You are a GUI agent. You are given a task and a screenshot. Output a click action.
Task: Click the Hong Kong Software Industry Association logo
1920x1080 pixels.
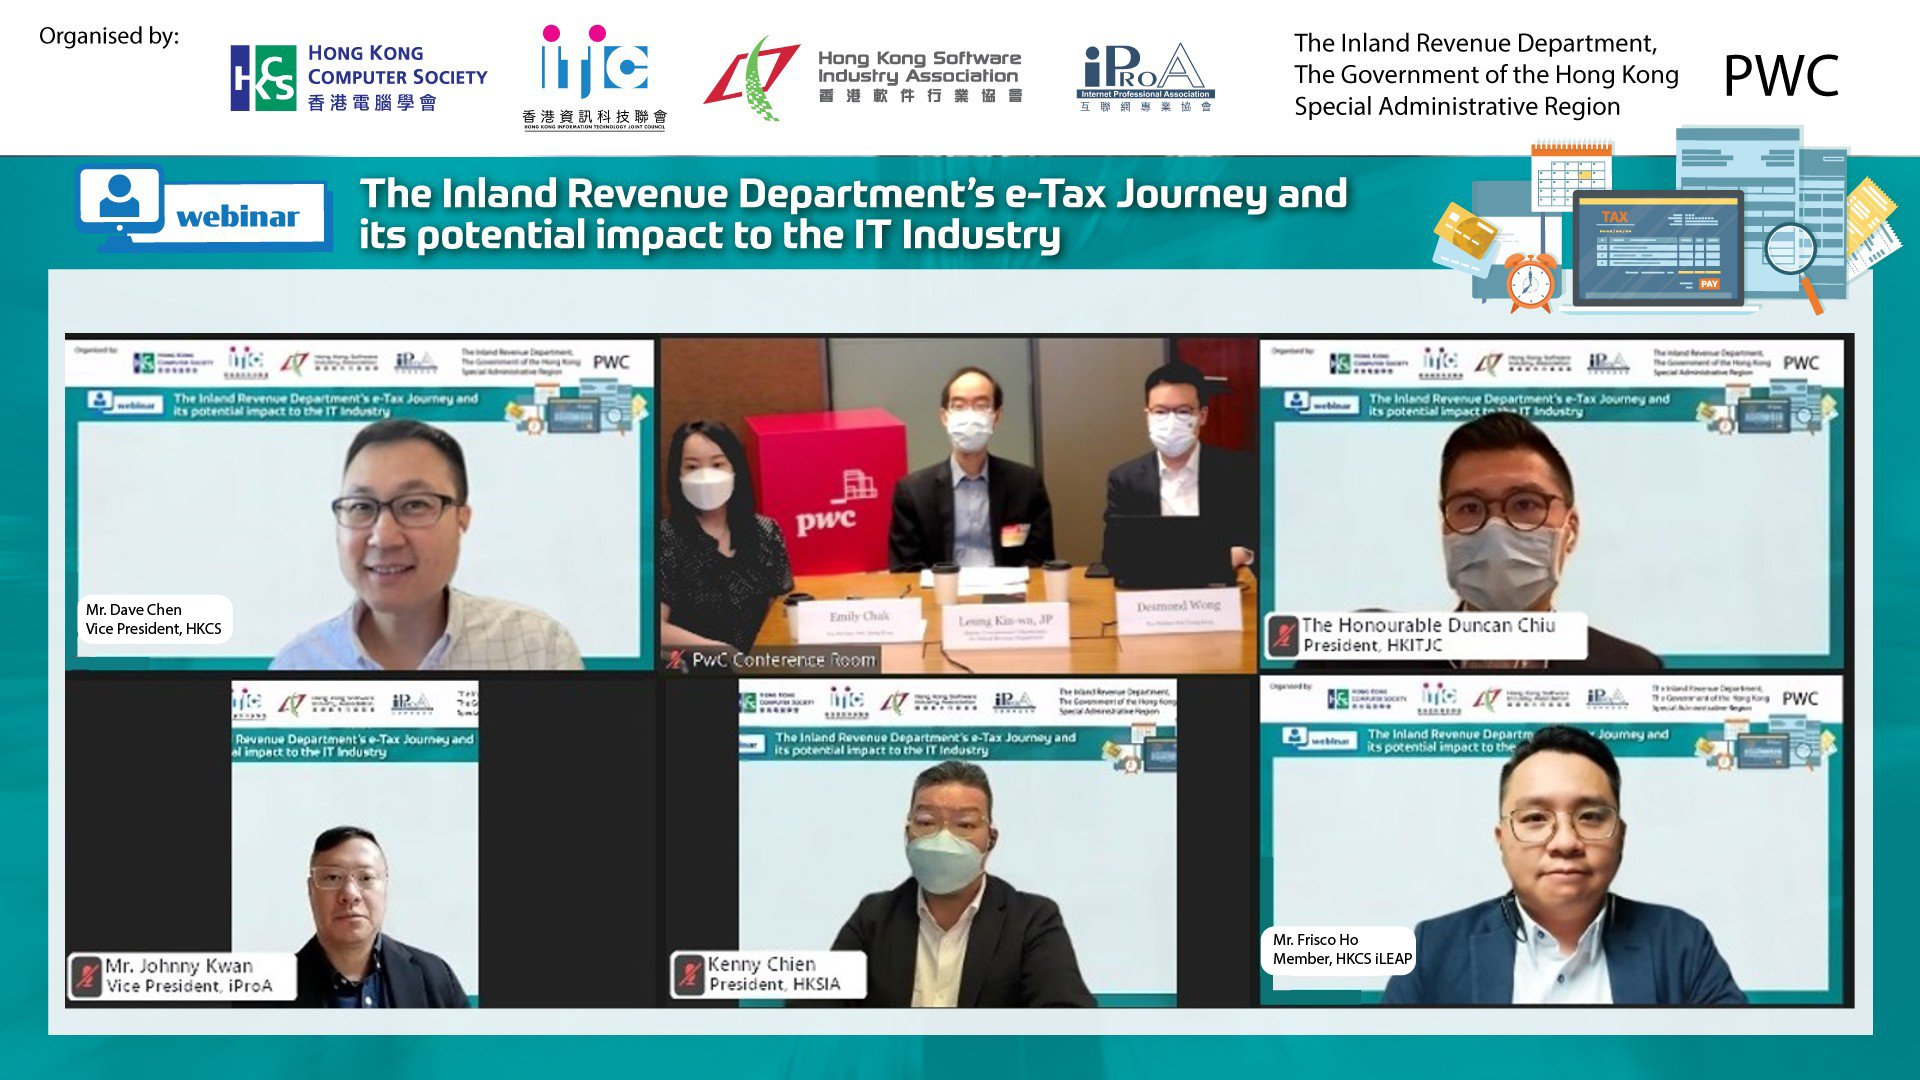(x=863, y=77)
